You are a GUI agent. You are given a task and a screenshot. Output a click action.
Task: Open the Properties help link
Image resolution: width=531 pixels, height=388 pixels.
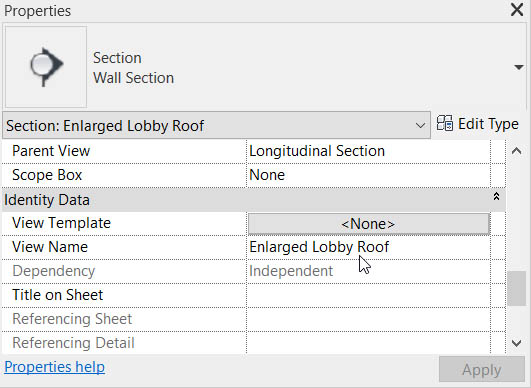pyautogui.click(x=55, y=367)
